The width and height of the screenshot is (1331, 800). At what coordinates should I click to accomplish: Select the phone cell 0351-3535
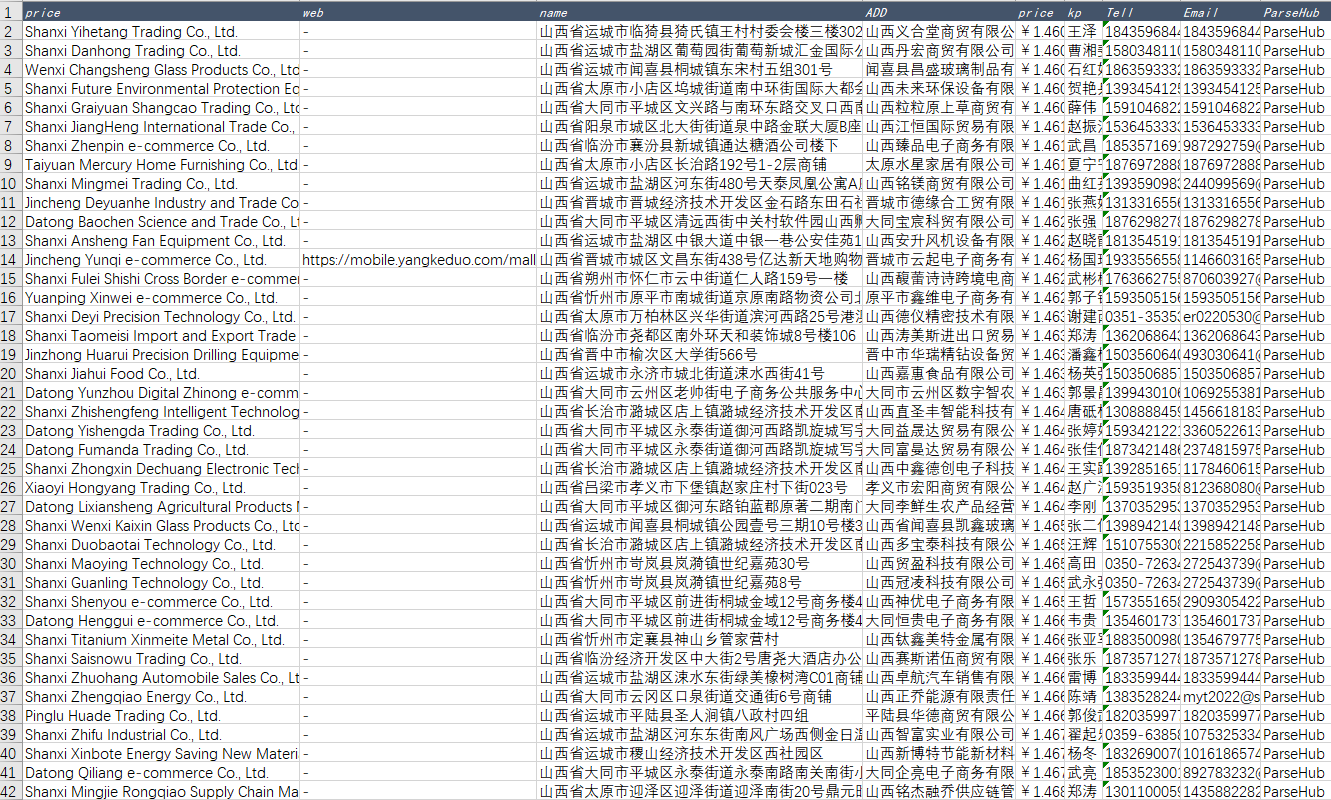[1142, 317]
